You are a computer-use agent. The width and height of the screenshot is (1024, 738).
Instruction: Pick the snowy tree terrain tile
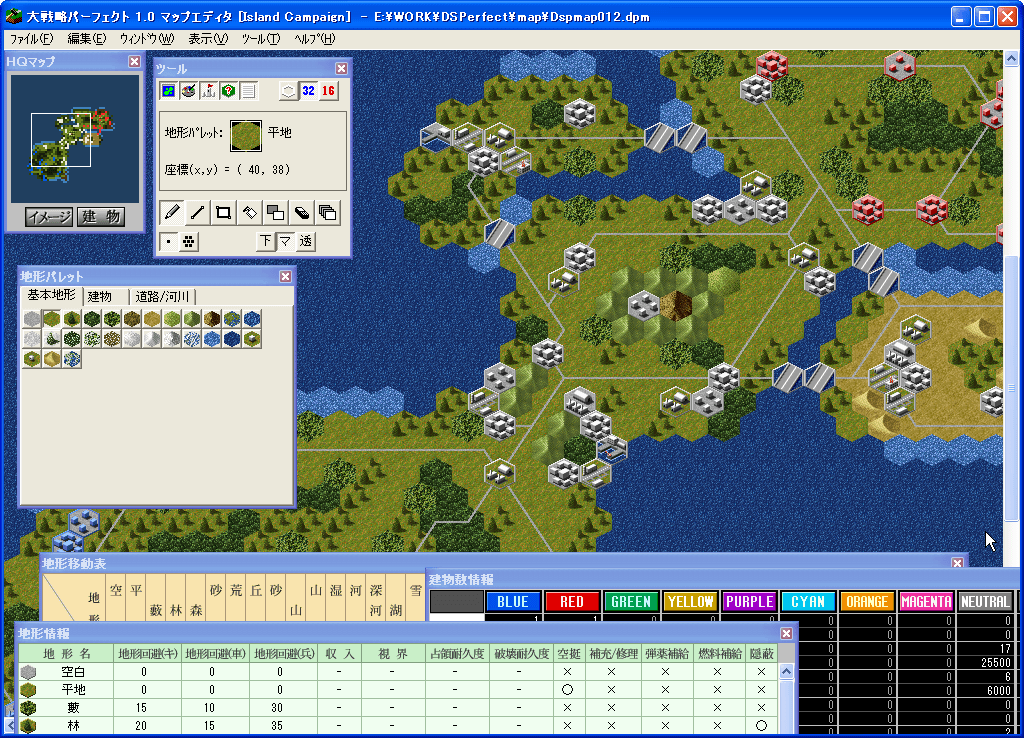tap(52, 338)
